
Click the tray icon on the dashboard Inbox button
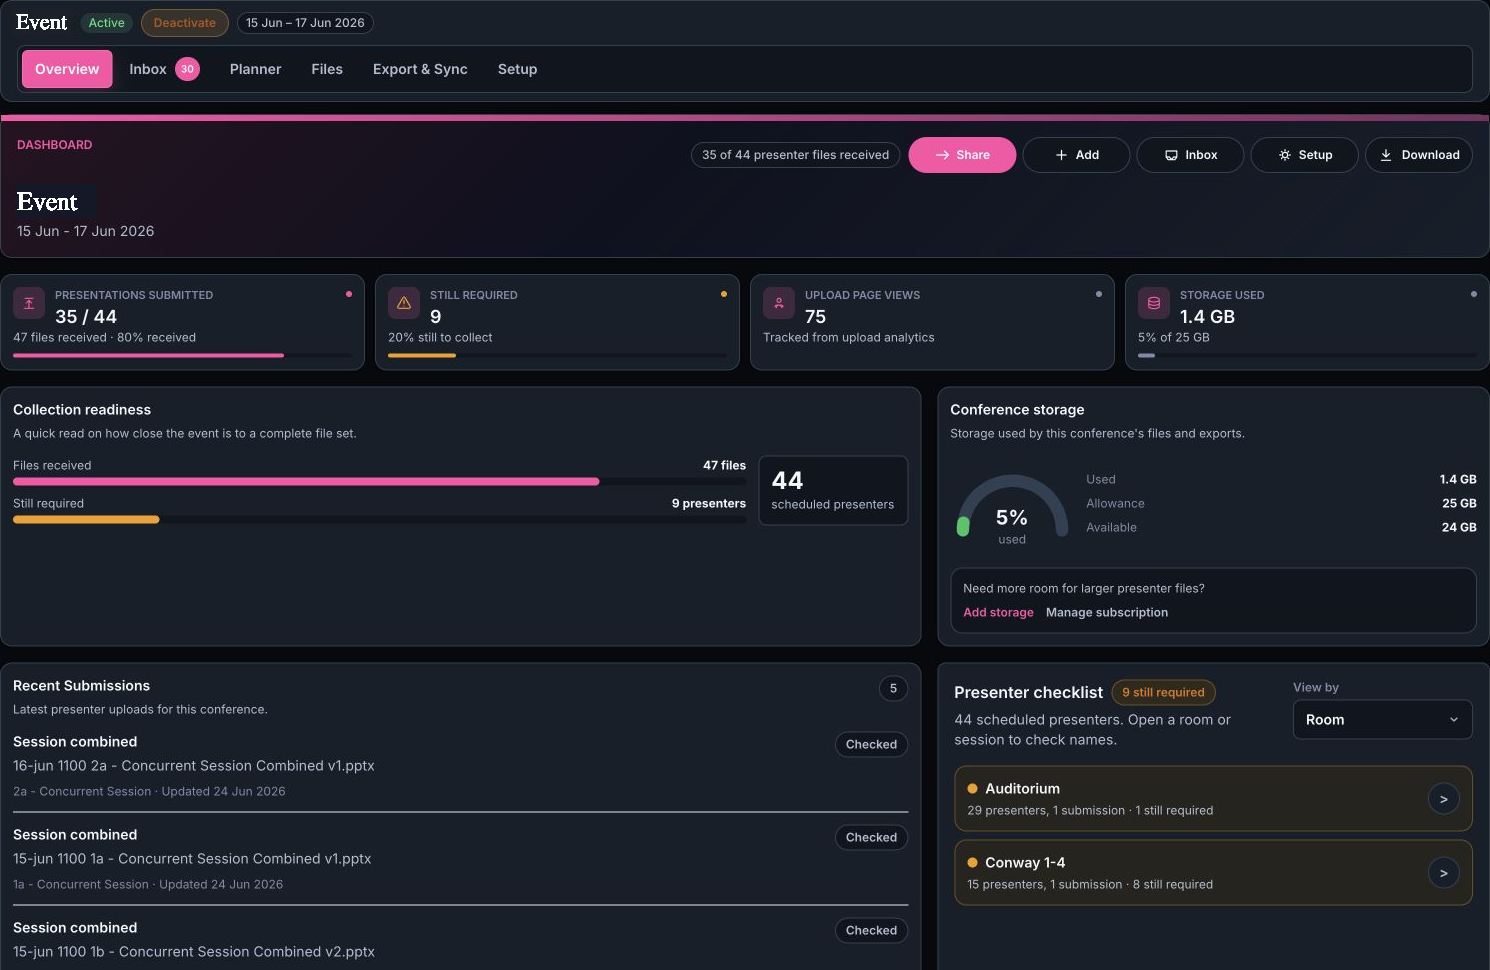pyautogui.click(x=1171, y=155)
